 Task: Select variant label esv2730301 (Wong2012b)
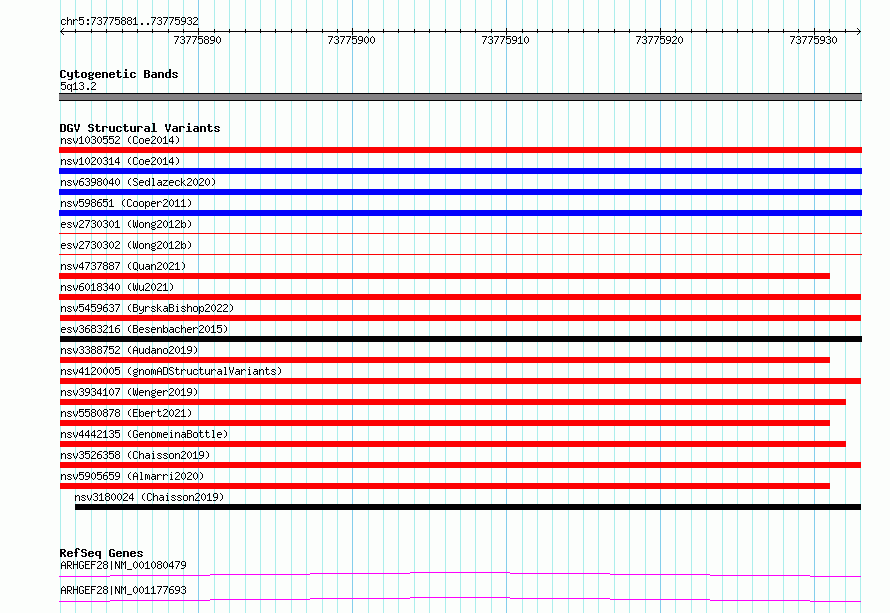126,224
